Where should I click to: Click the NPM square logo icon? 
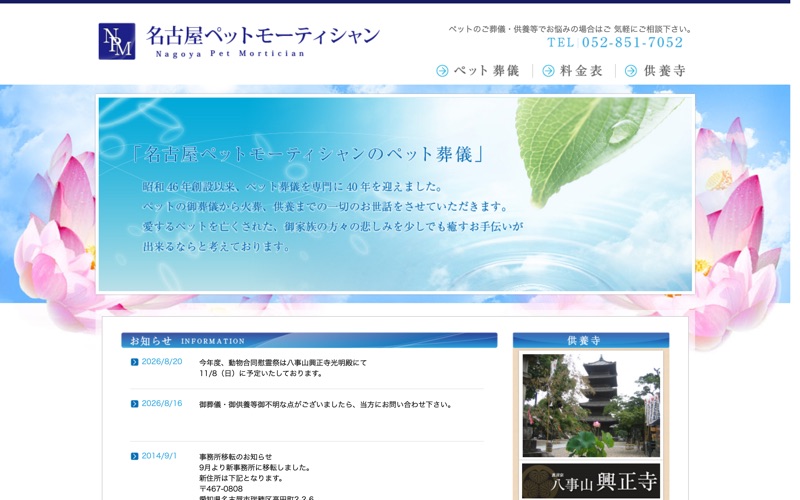[117, 41]
